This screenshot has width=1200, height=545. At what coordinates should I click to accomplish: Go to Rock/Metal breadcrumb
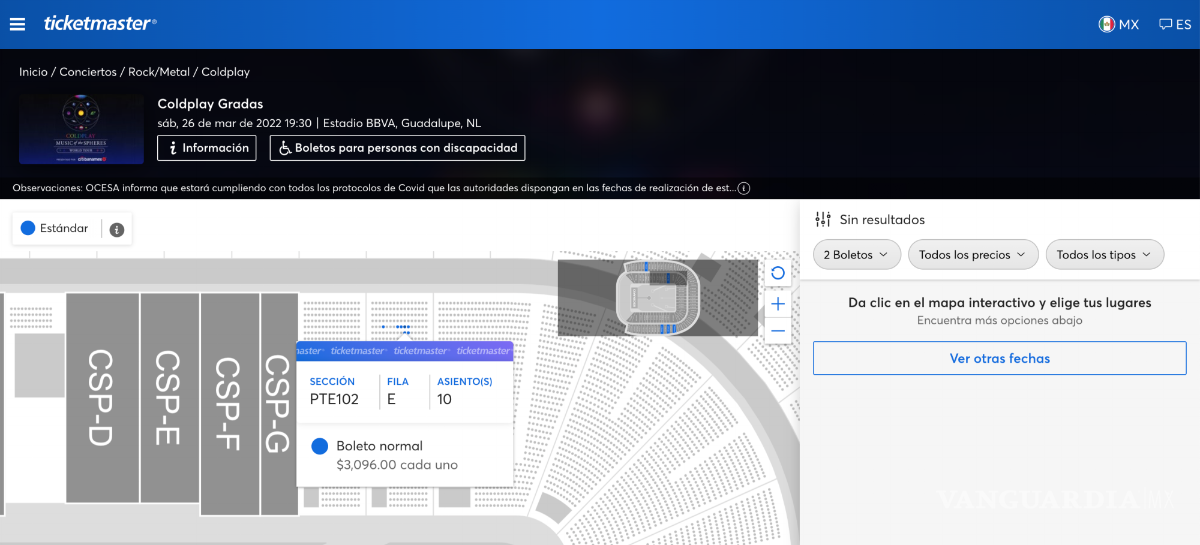point(159,72)
